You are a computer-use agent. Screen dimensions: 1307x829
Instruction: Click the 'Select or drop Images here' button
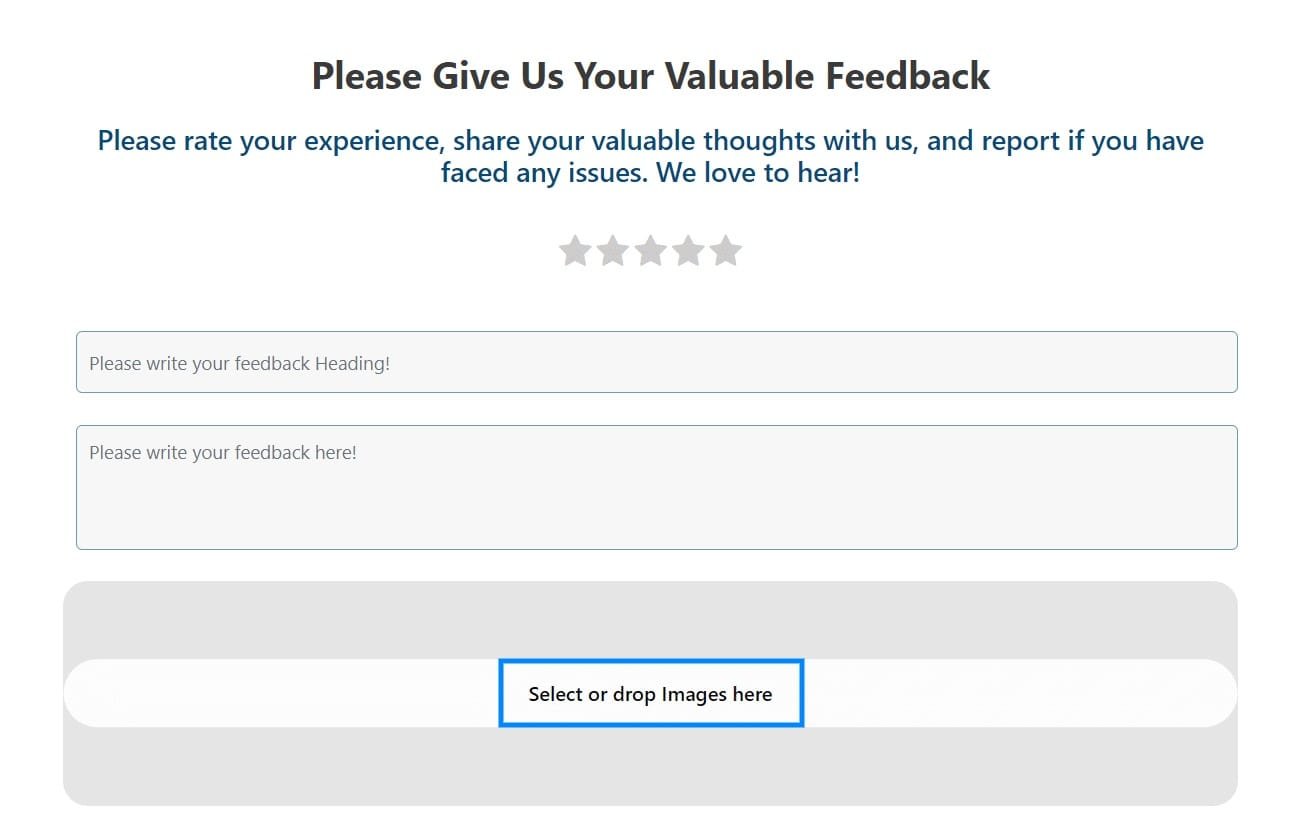[651, 693]
